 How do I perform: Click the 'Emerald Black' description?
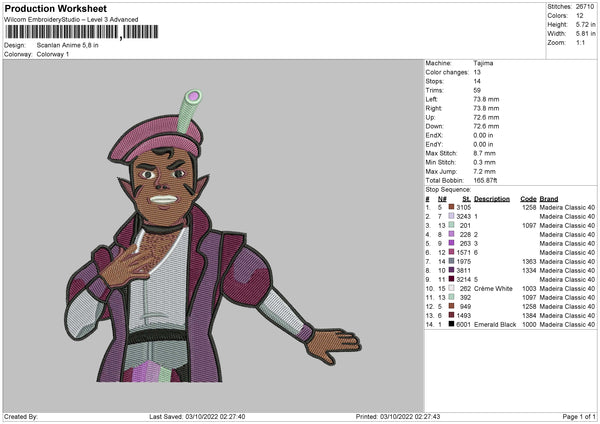(x=495, y=324)
